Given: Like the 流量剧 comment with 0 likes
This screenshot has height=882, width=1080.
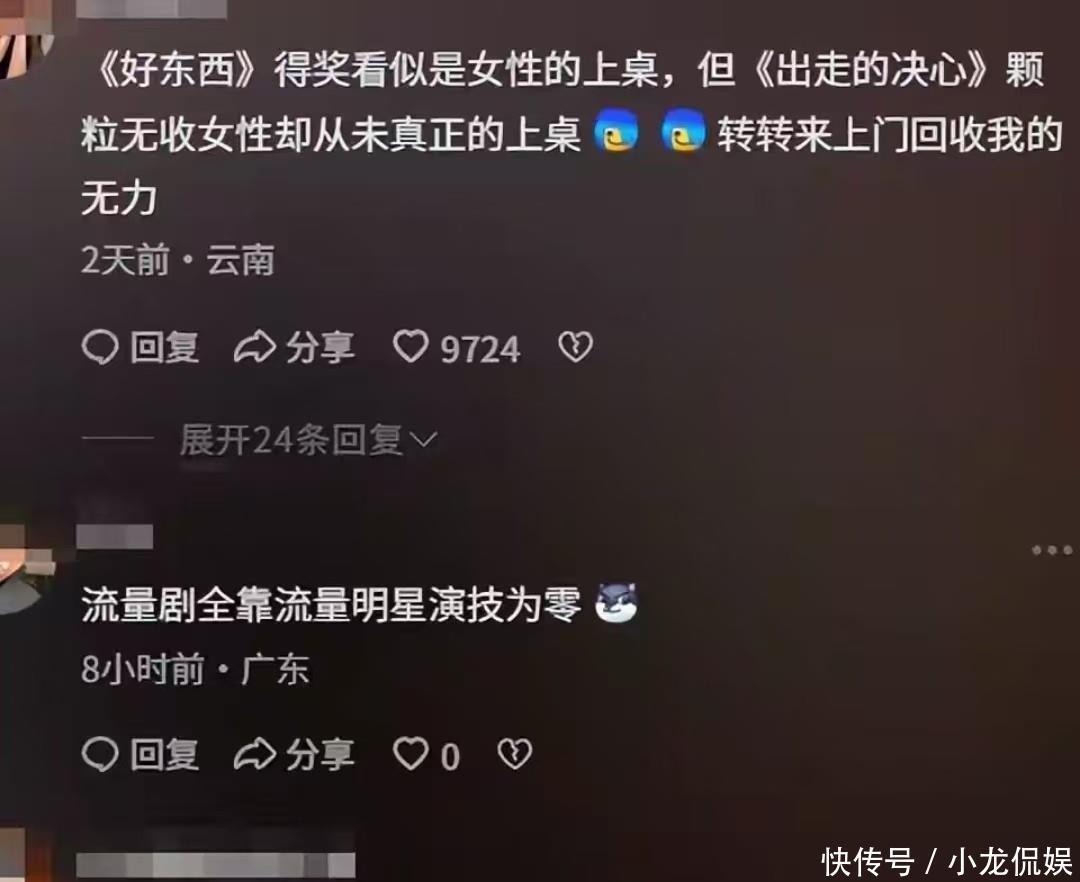Looking at the screenshot, I should pos(411,753).
